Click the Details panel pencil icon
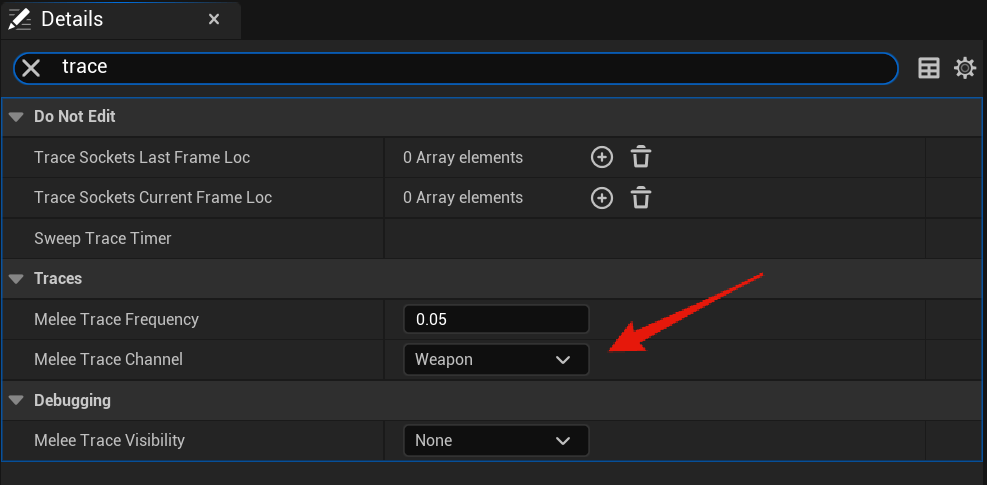Viewport: 987px width, 485px height. point(19,19)
